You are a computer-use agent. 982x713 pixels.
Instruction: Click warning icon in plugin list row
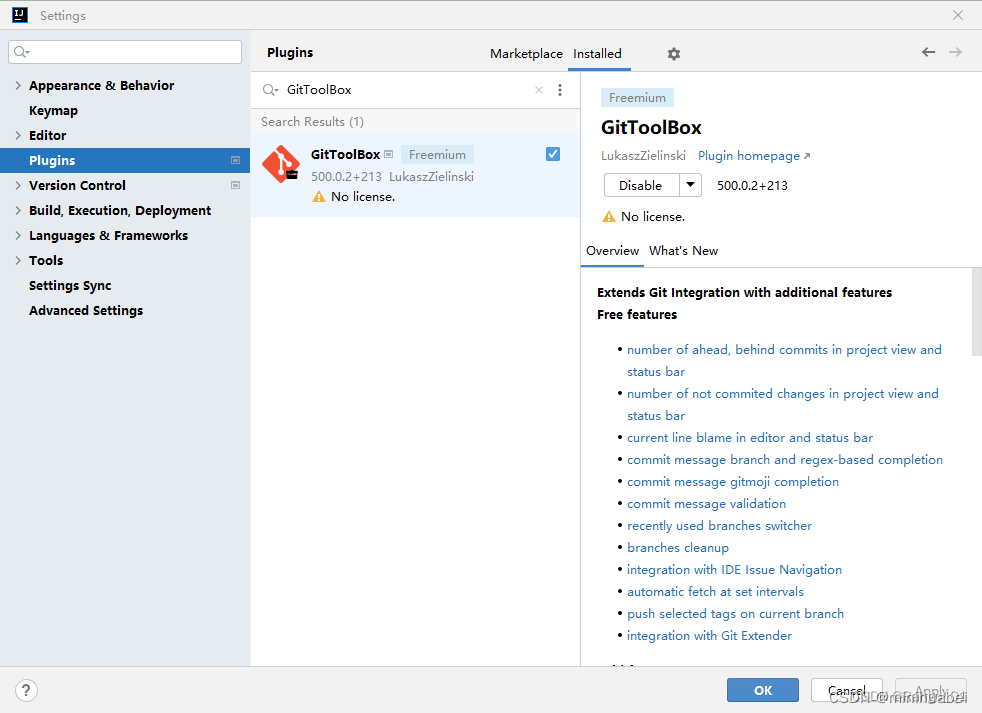point(319,197)
